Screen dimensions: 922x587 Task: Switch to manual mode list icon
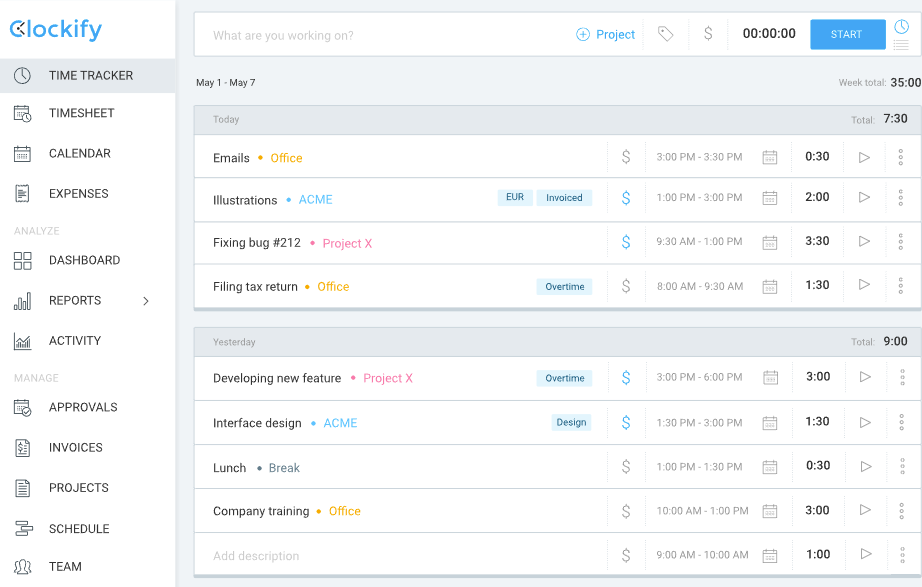pyautogui.click(x=901, y=45)
